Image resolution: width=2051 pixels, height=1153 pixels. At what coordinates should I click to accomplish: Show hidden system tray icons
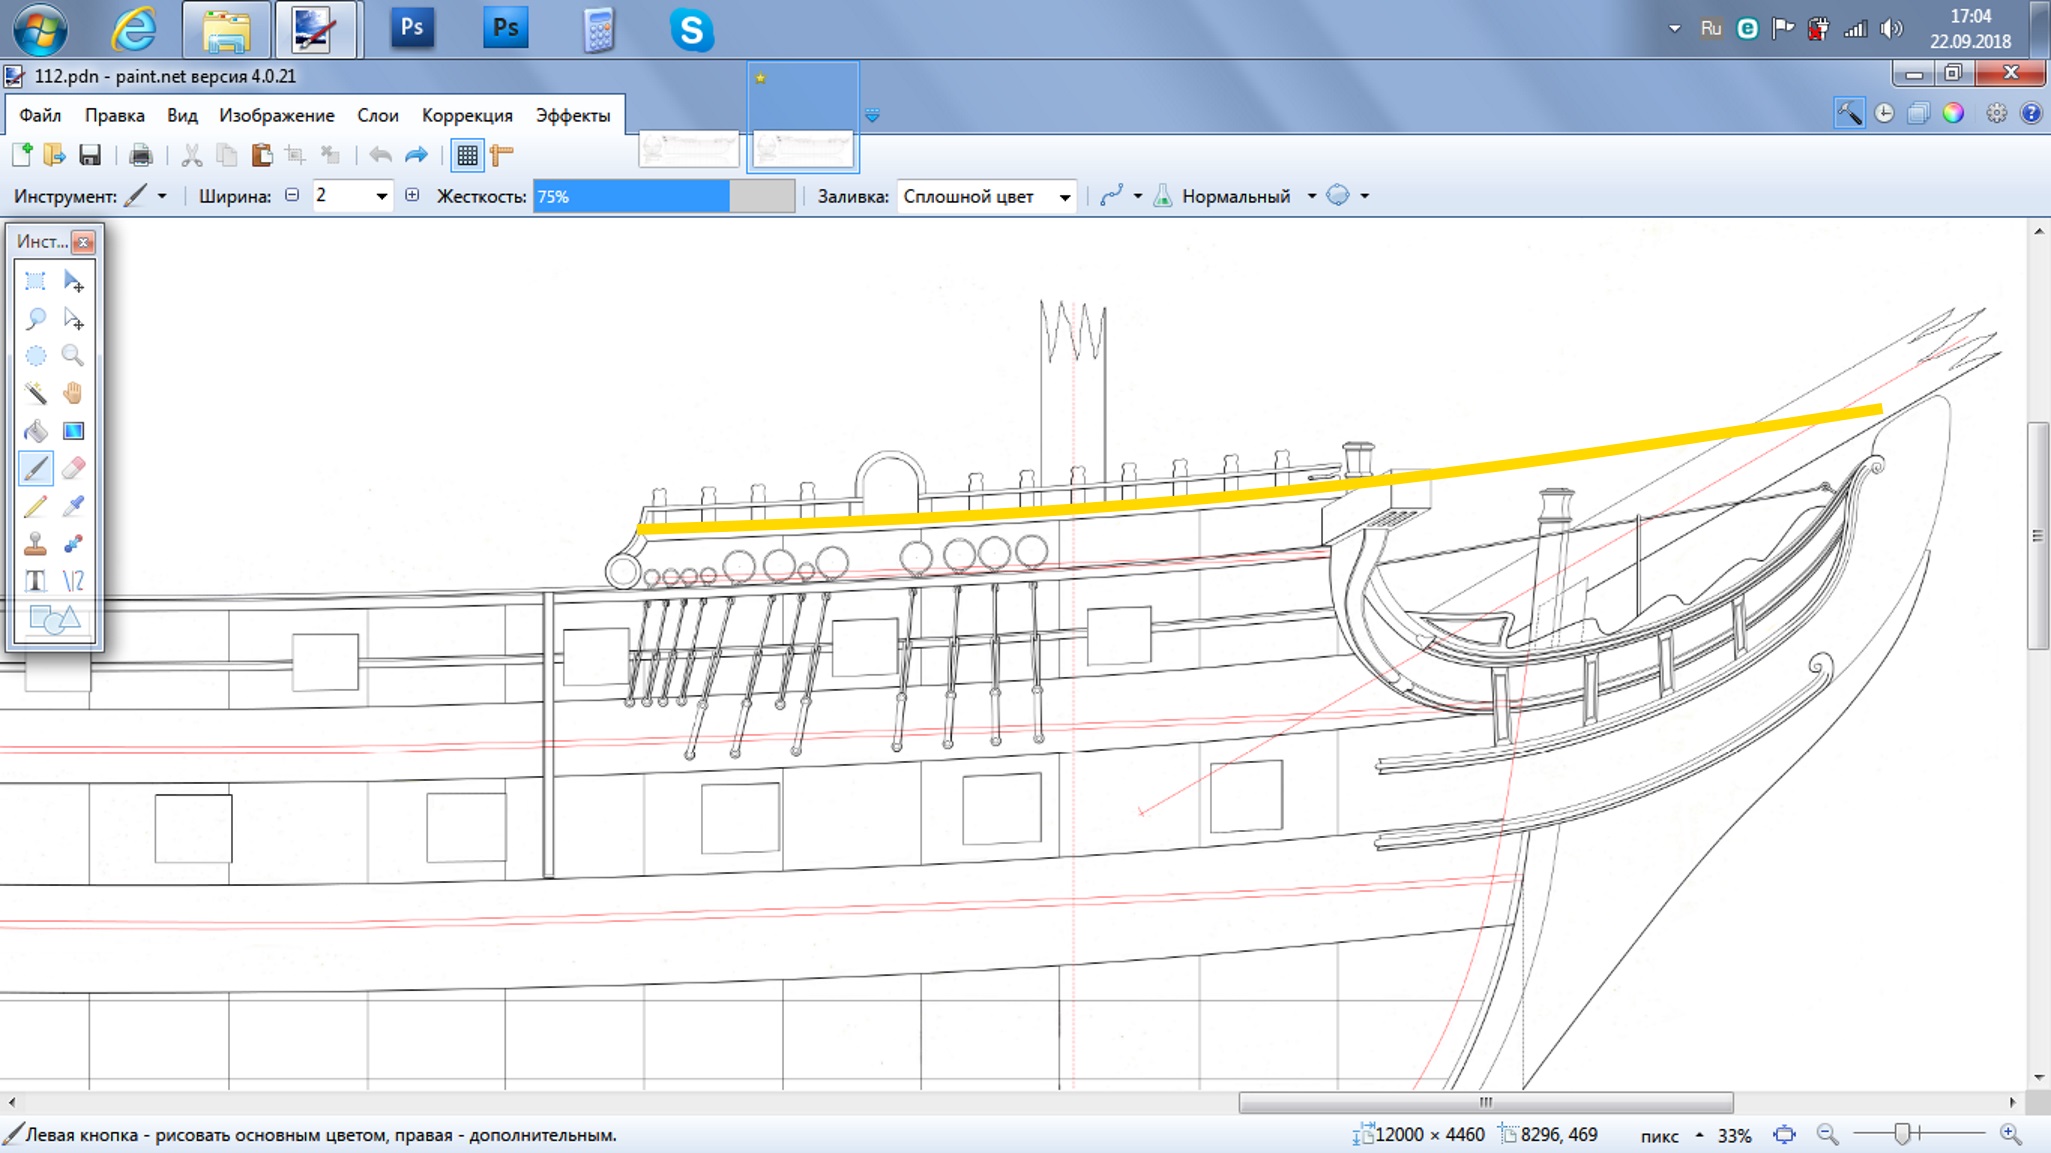(1674, 29)
